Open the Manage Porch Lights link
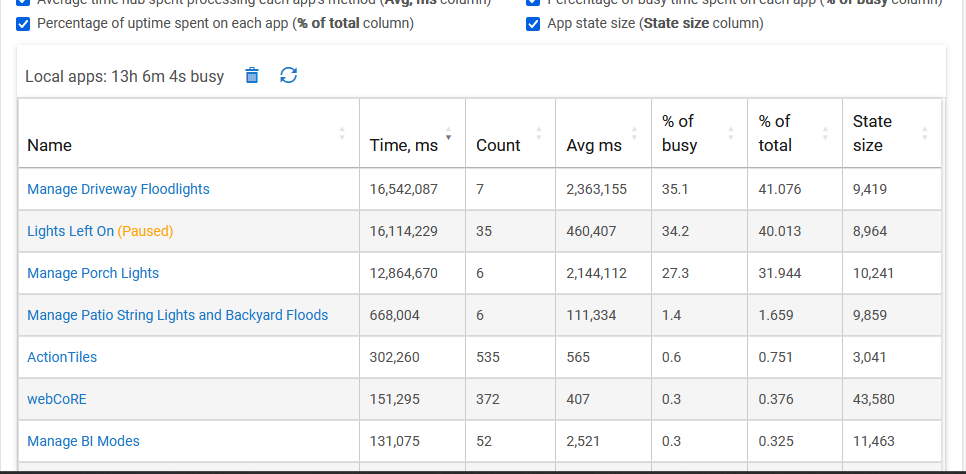Viewport: 966px width, 474px height. [93, 273]
